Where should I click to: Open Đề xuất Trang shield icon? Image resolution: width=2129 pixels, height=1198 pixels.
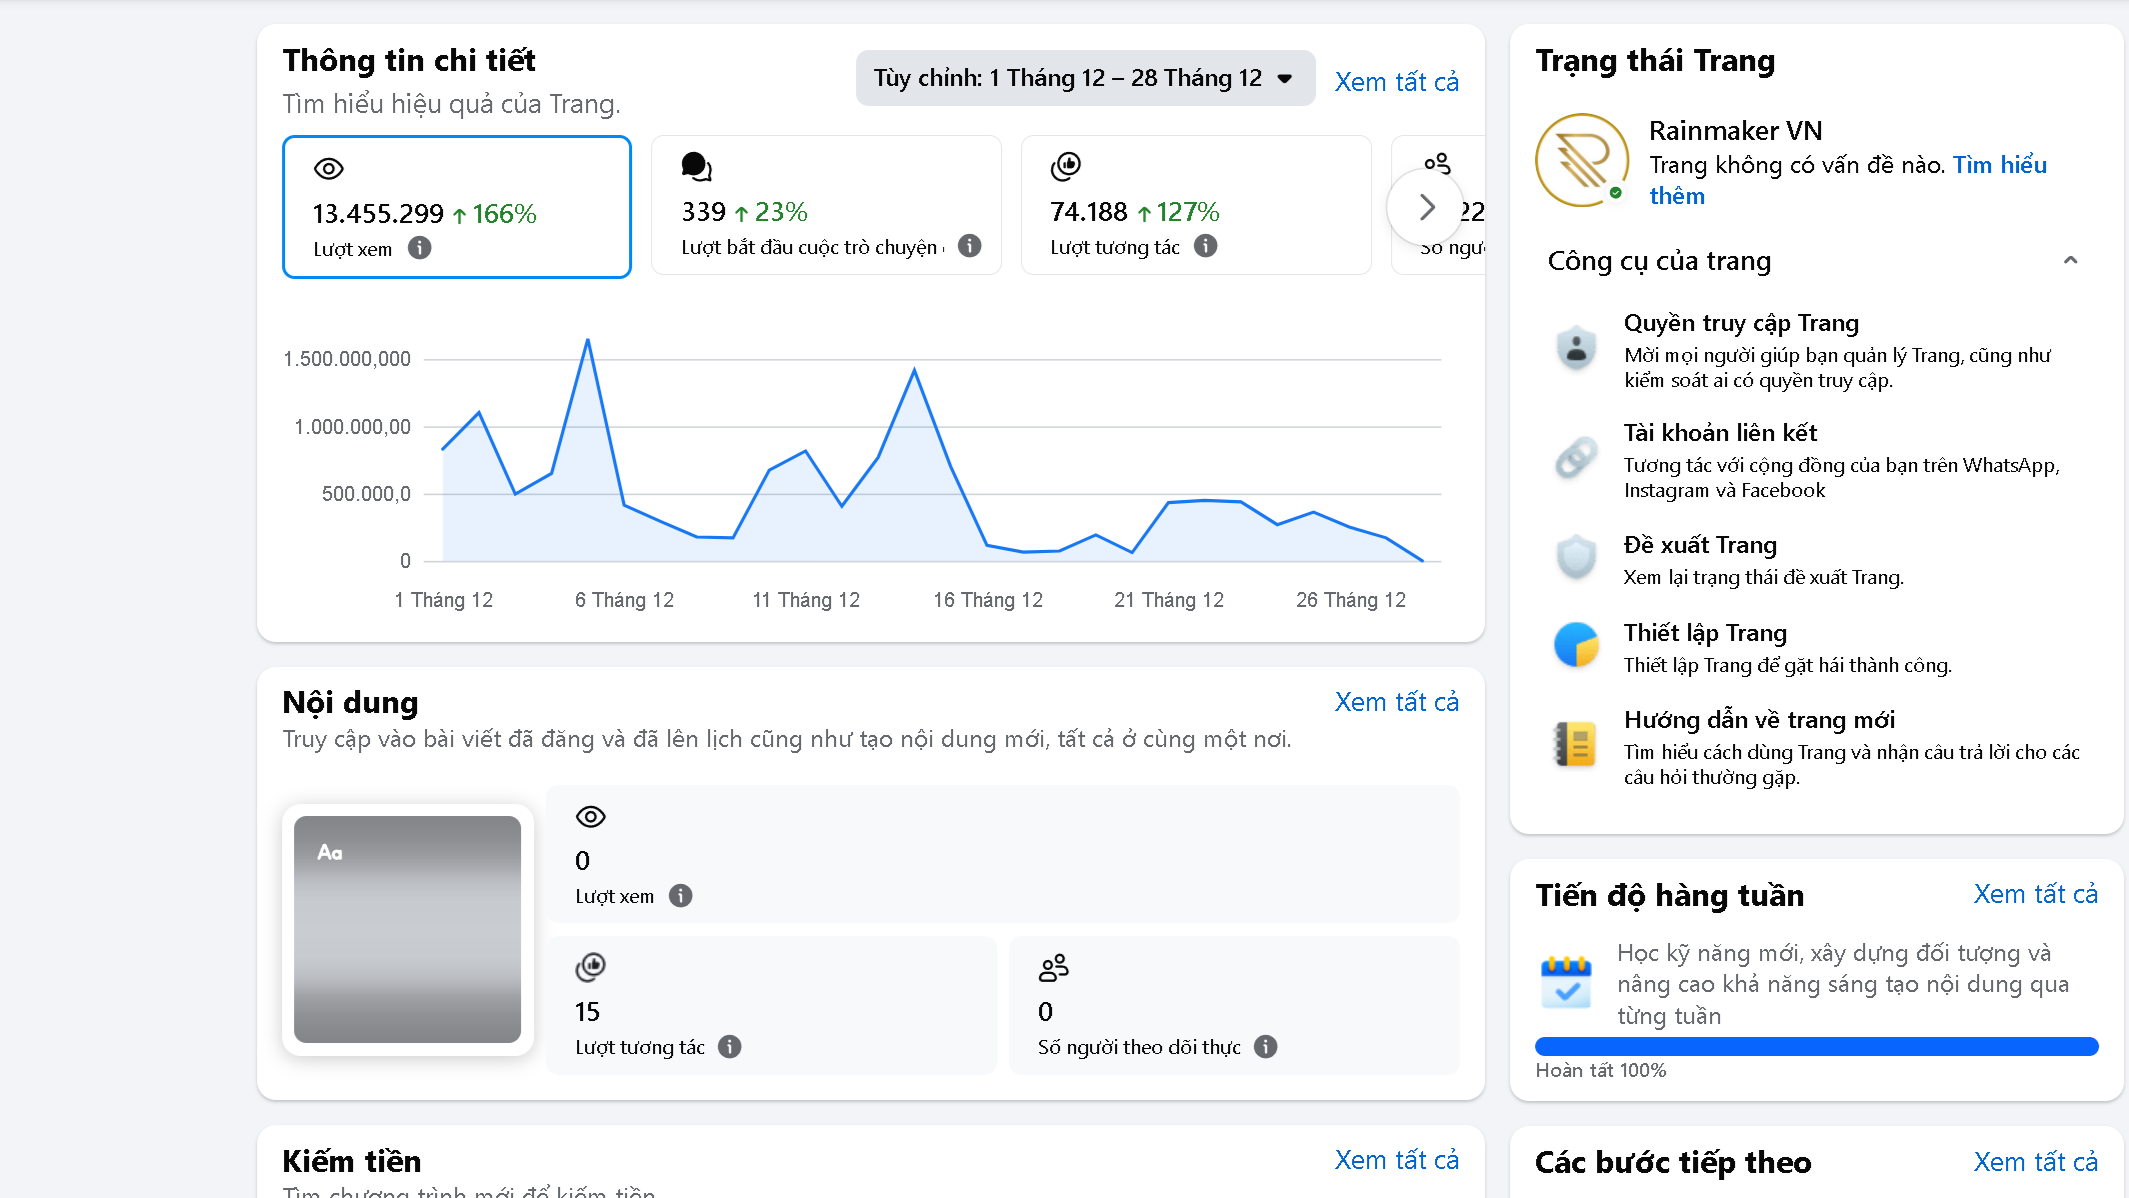click(x=1576, y=557)
